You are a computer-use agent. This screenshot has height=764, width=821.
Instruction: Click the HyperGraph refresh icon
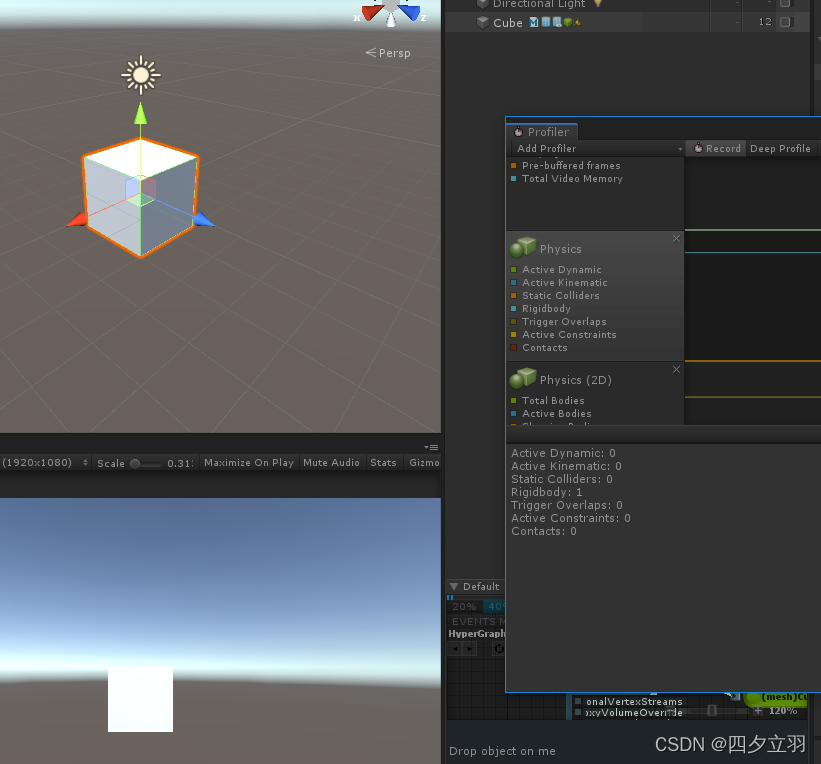[499, 648]
